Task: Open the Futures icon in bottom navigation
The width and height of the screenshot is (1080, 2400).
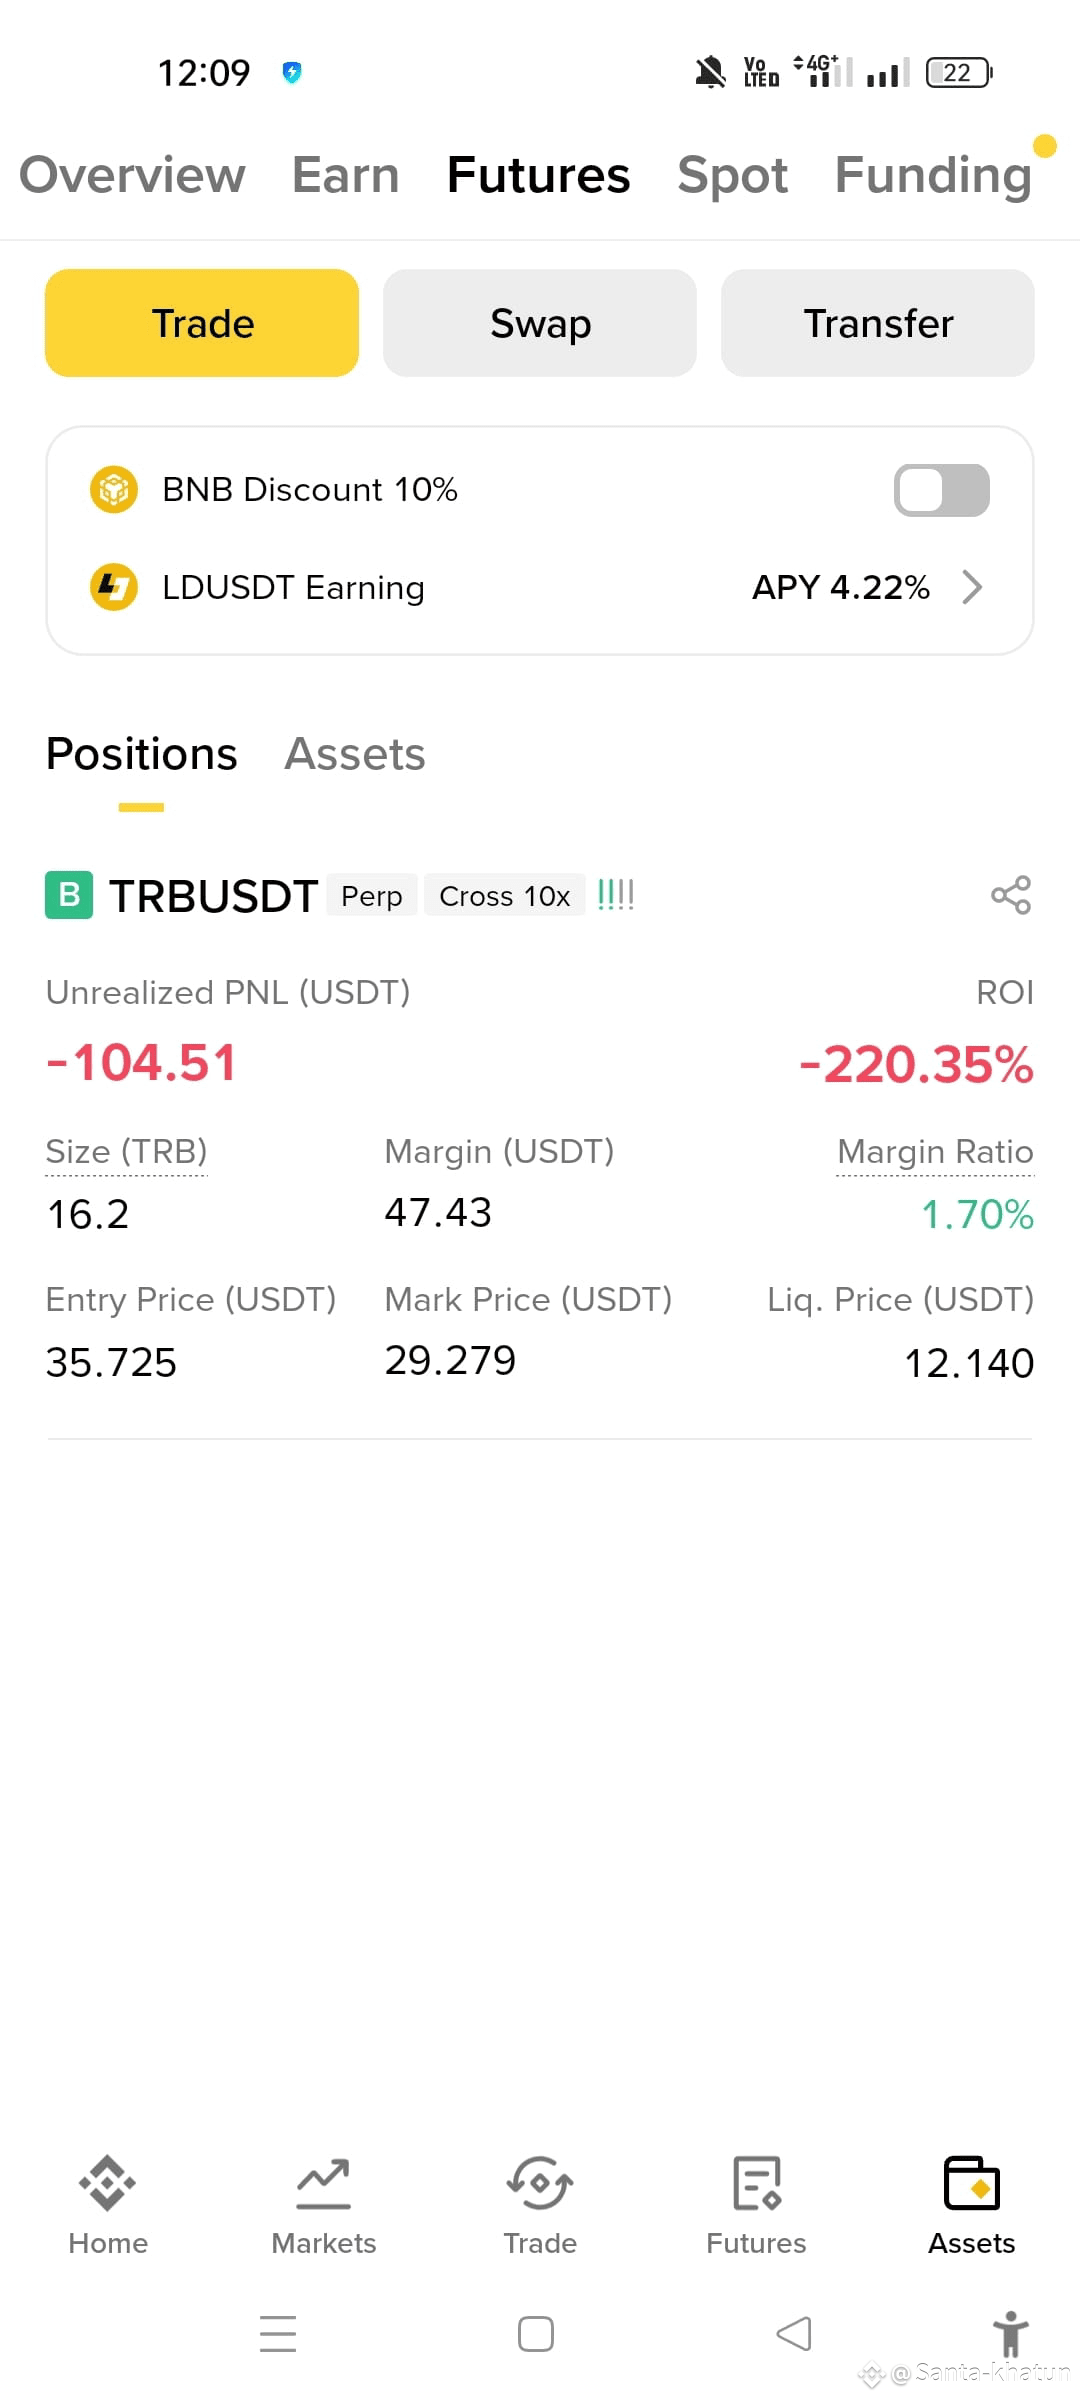Action: (x=756, y=2183)
